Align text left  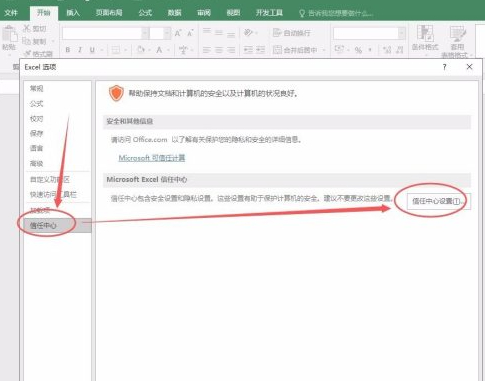[x=207, y=50]
